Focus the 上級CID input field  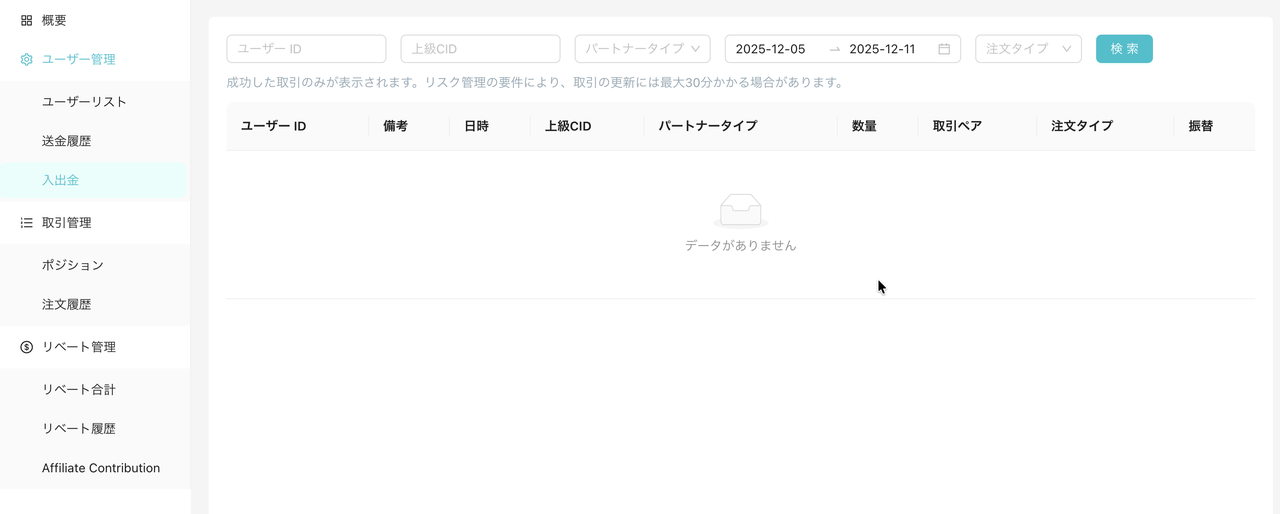480,49
